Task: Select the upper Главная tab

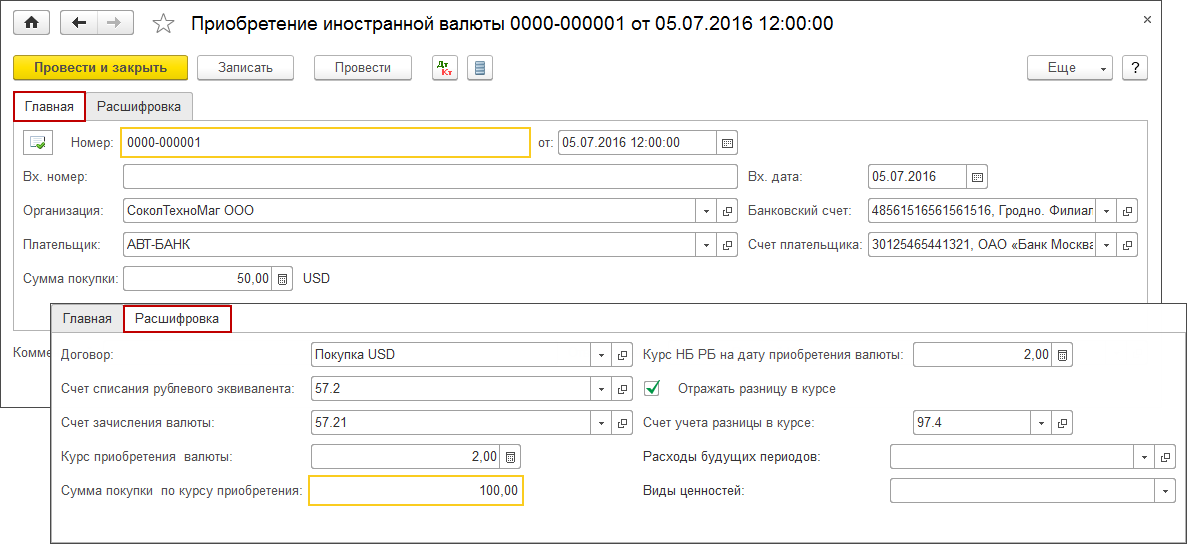Action: coord(49,106)
